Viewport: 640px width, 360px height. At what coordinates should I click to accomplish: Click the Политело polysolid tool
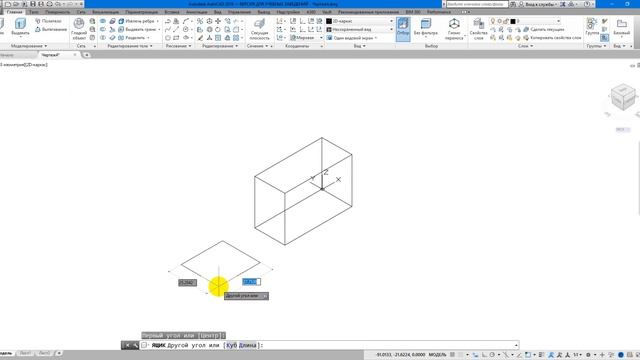49,21
